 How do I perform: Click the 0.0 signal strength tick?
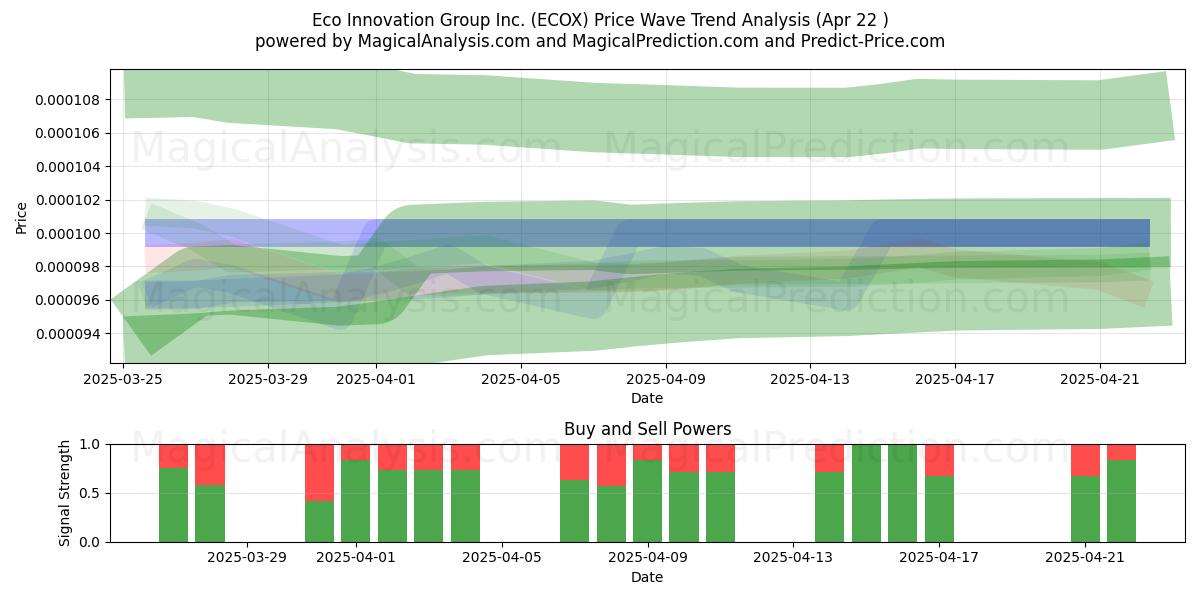click(92, 542)
